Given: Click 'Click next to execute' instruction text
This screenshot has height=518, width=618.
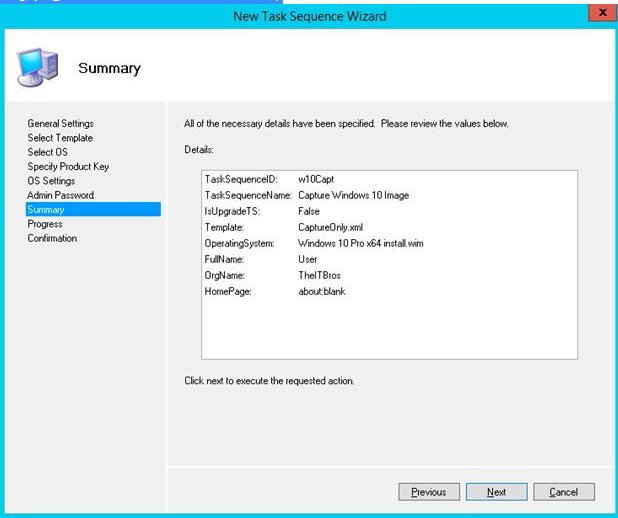Looking at the screenshot, I should [x=269, y=381].
